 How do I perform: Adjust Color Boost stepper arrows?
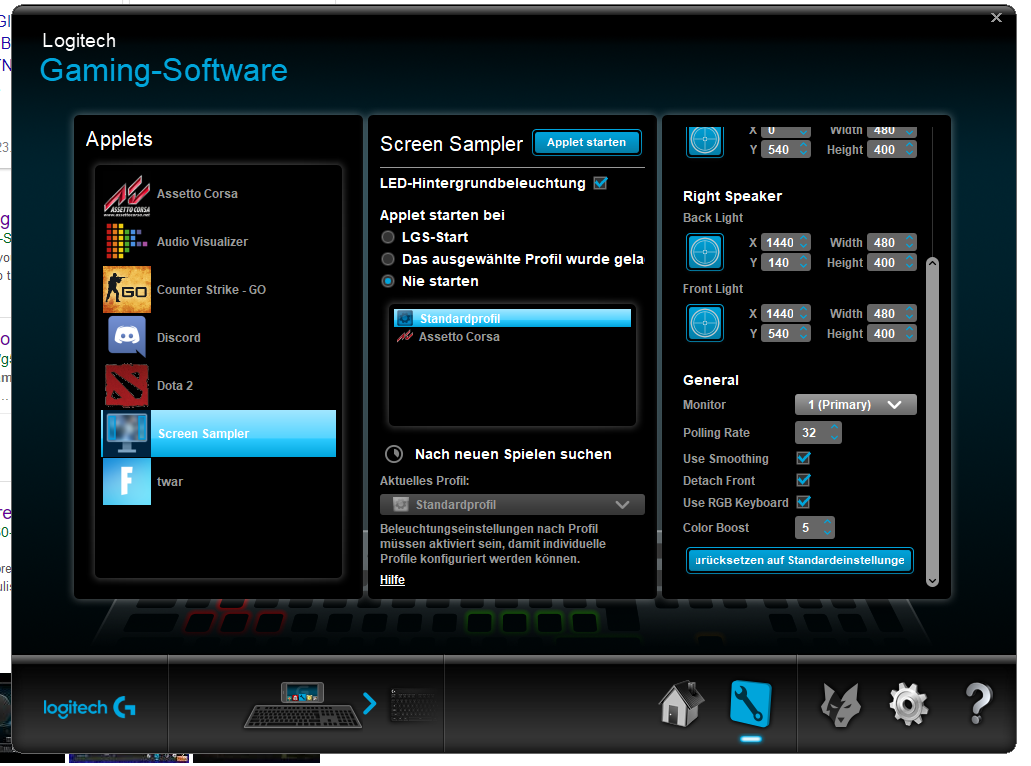point(827,527)
